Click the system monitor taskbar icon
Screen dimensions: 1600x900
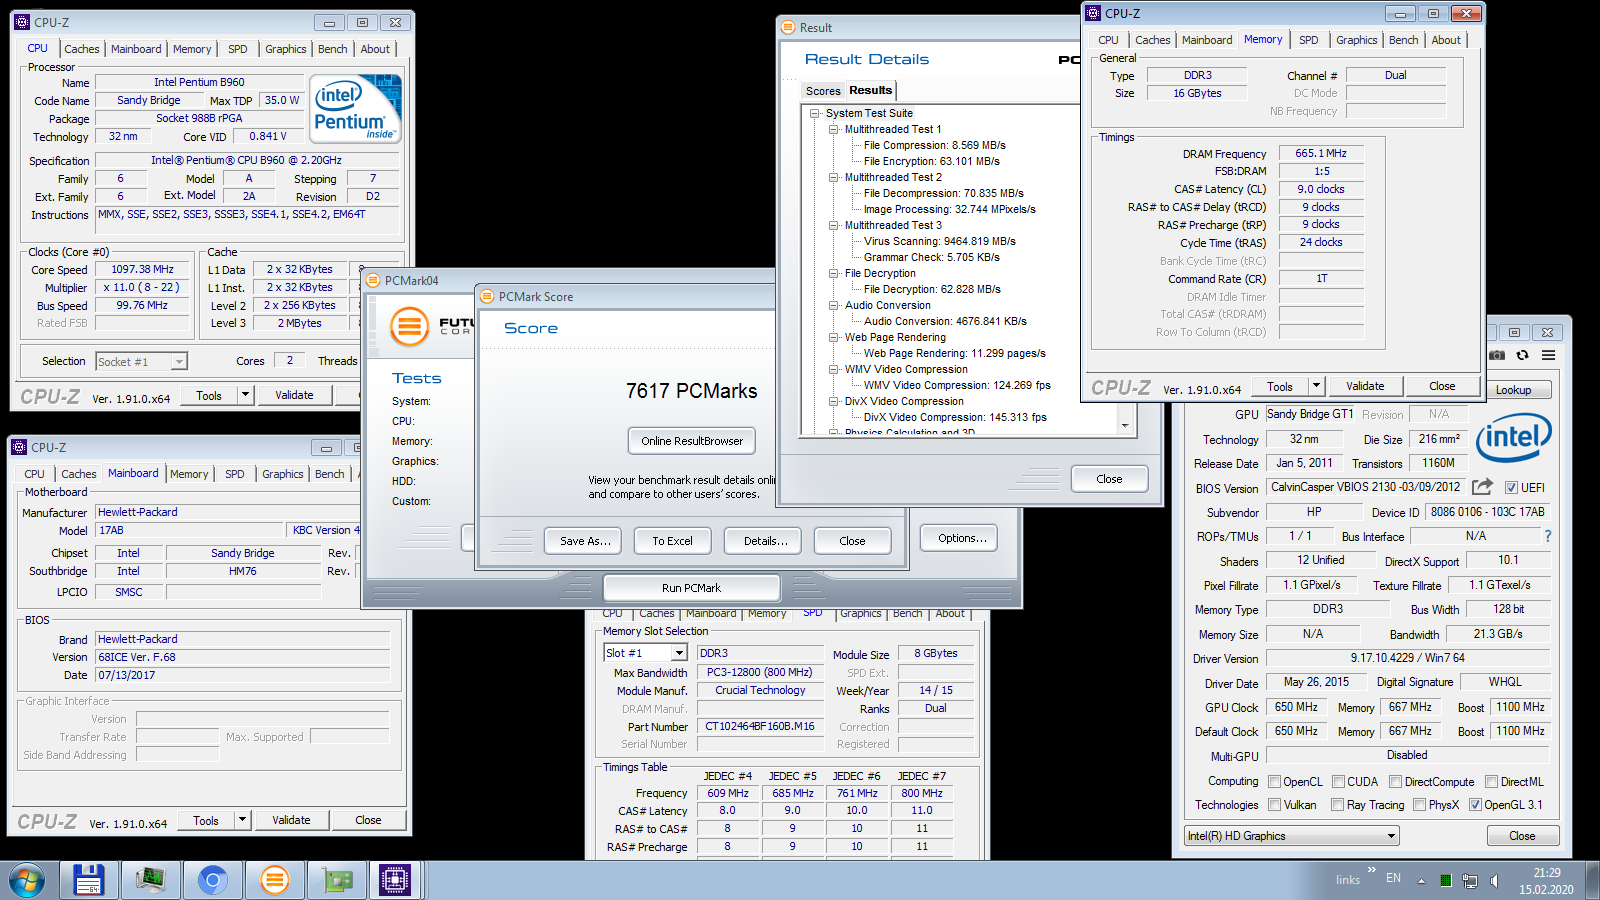151,880
